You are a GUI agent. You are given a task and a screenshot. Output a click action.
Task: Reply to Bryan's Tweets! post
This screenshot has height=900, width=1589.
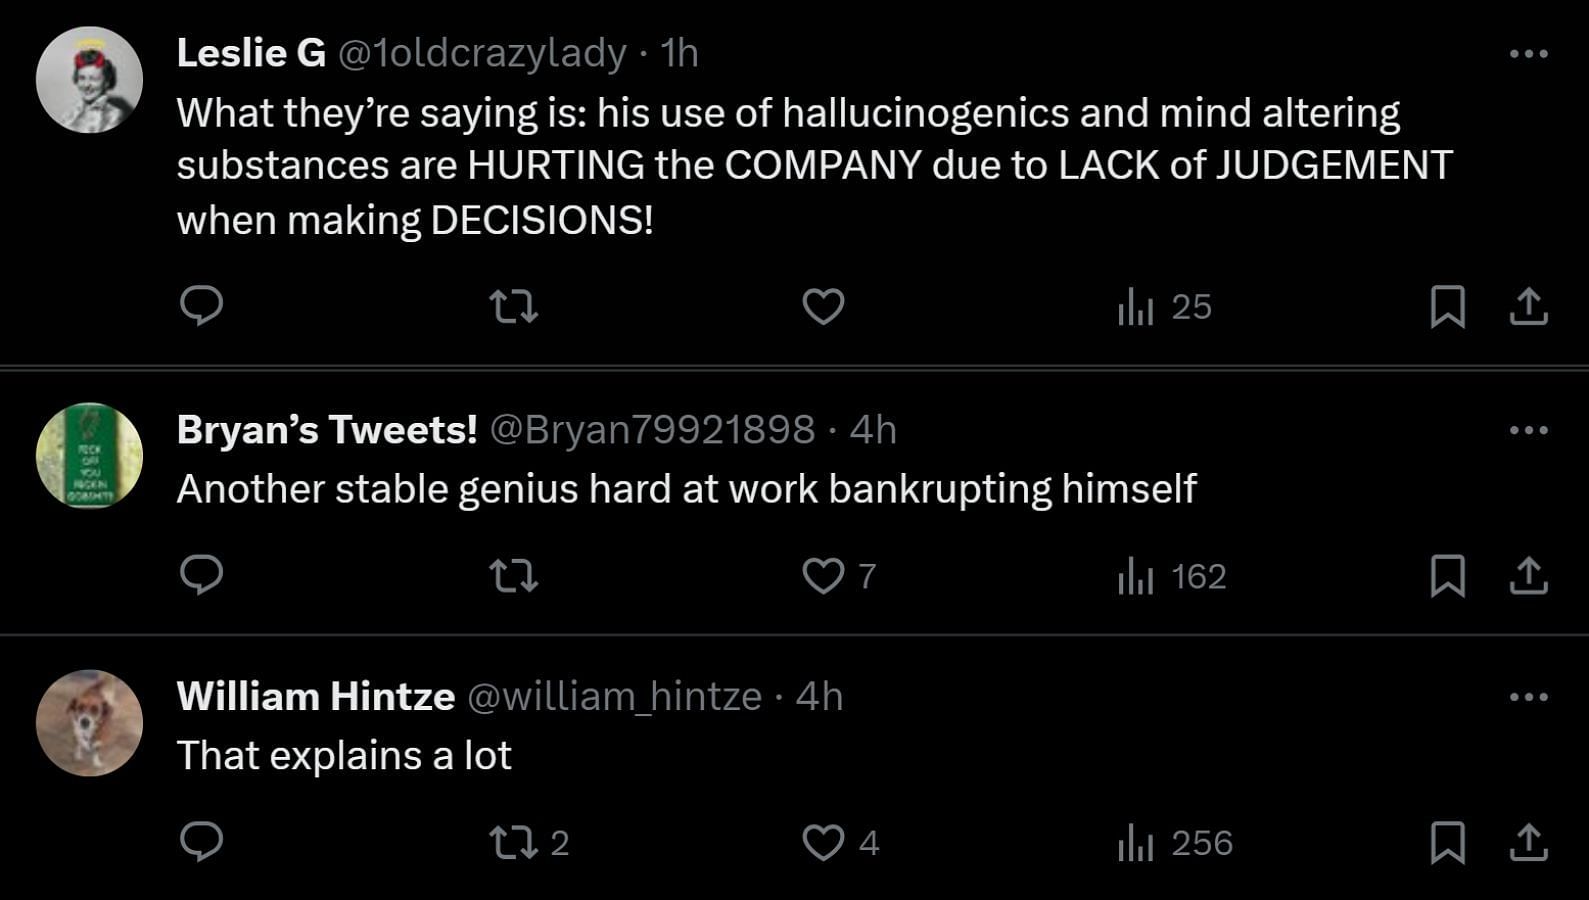point(201,575)
